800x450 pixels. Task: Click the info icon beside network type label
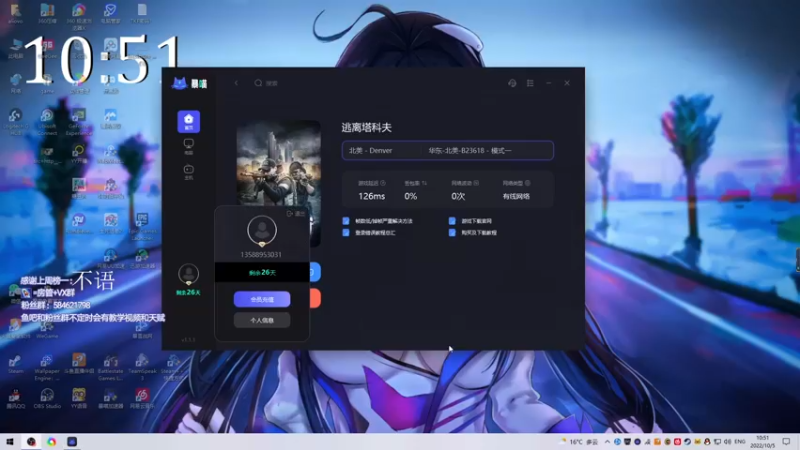(528, 183)
